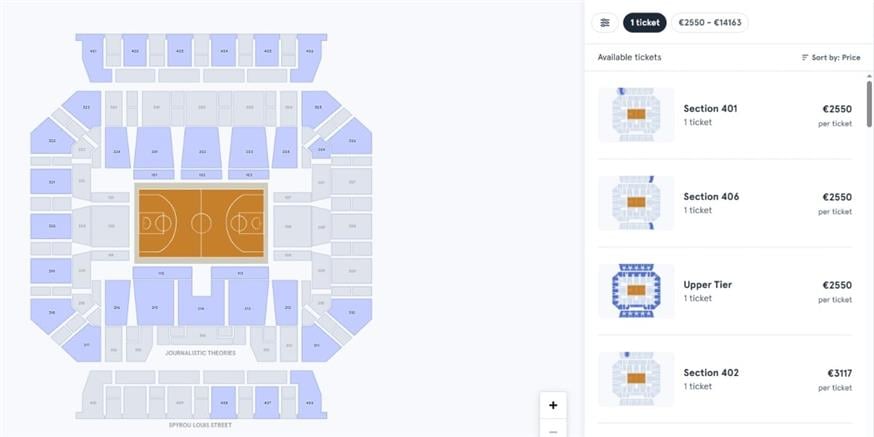This screenshot has width=874, height=437.
Task: Zoom out with the minus button
Action: click(553, 431)
